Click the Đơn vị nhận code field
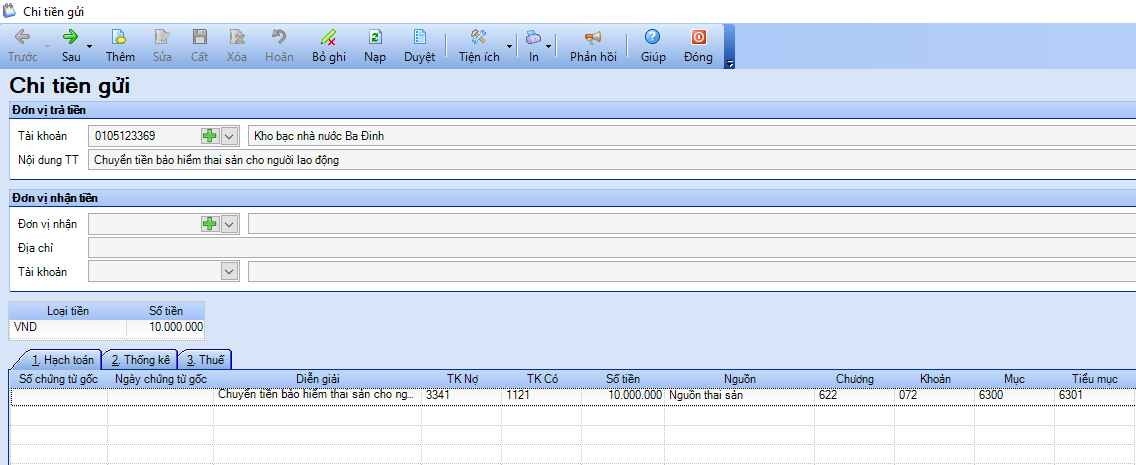This screenshot has width=1136, height=465. pos(145,224)
